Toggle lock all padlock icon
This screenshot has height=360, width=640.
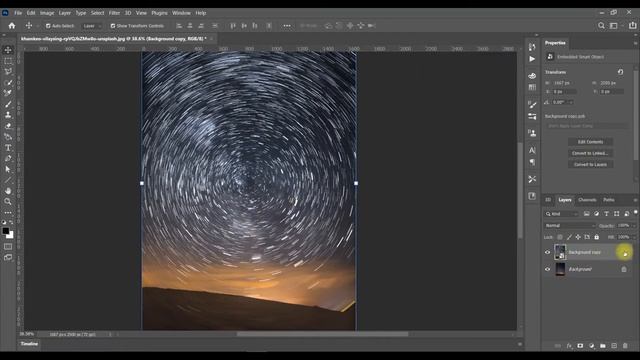(x=597, y=237)
